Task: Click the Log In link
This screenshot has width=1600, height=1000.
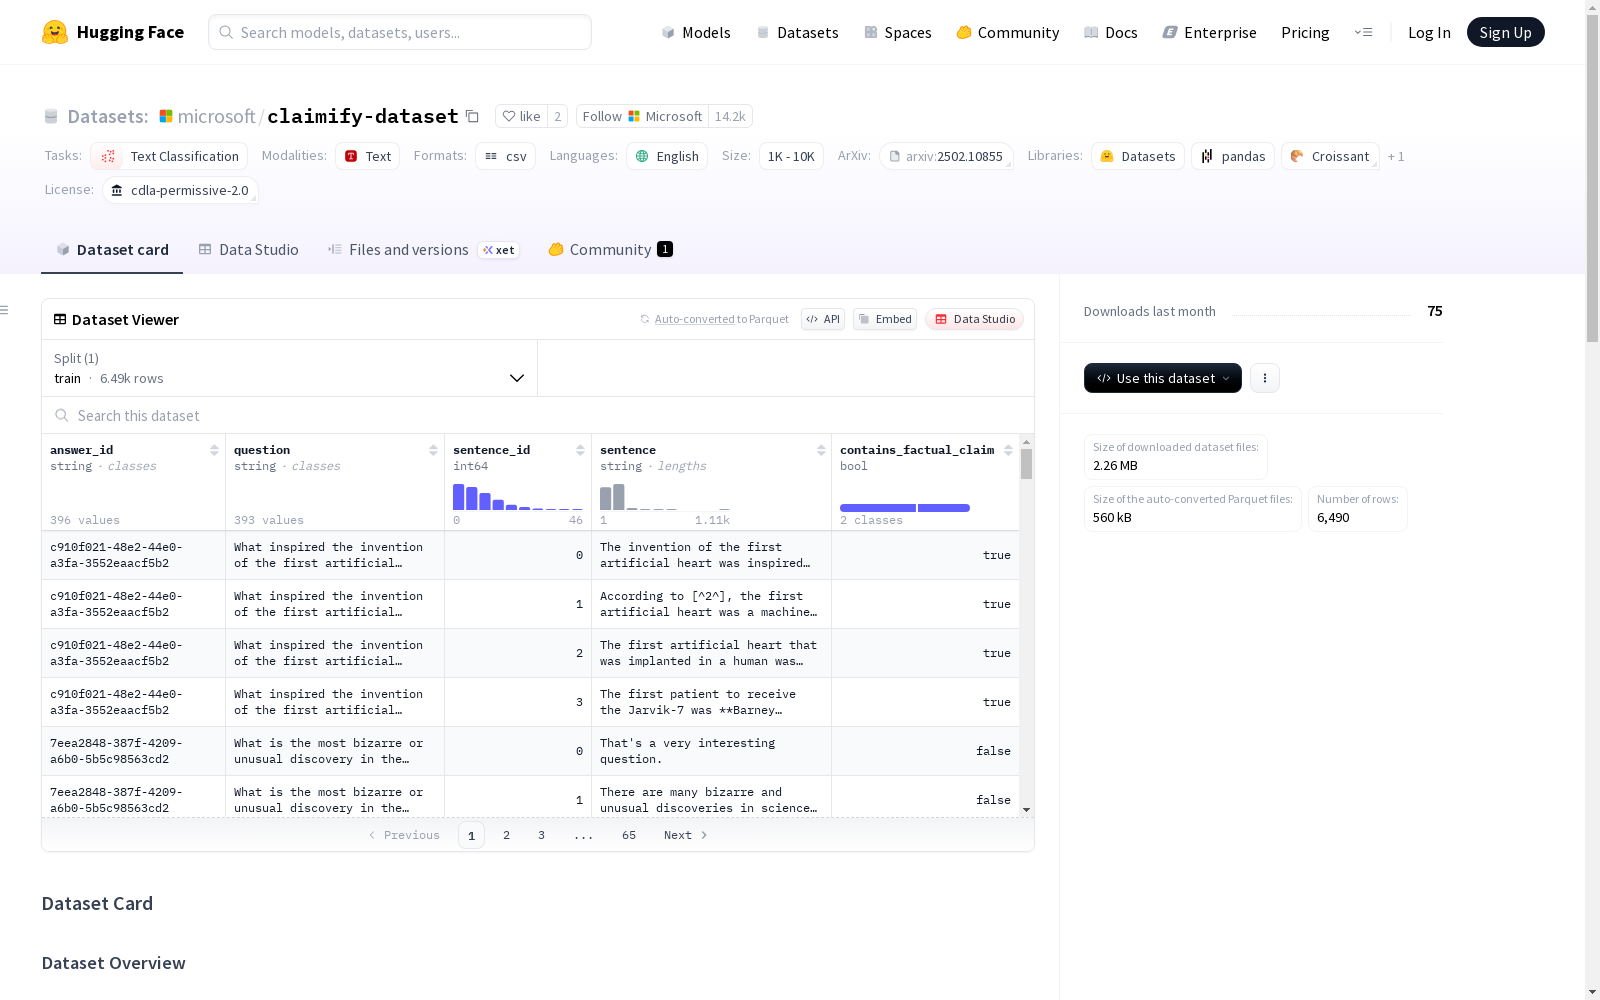Action: (1429, 32)
